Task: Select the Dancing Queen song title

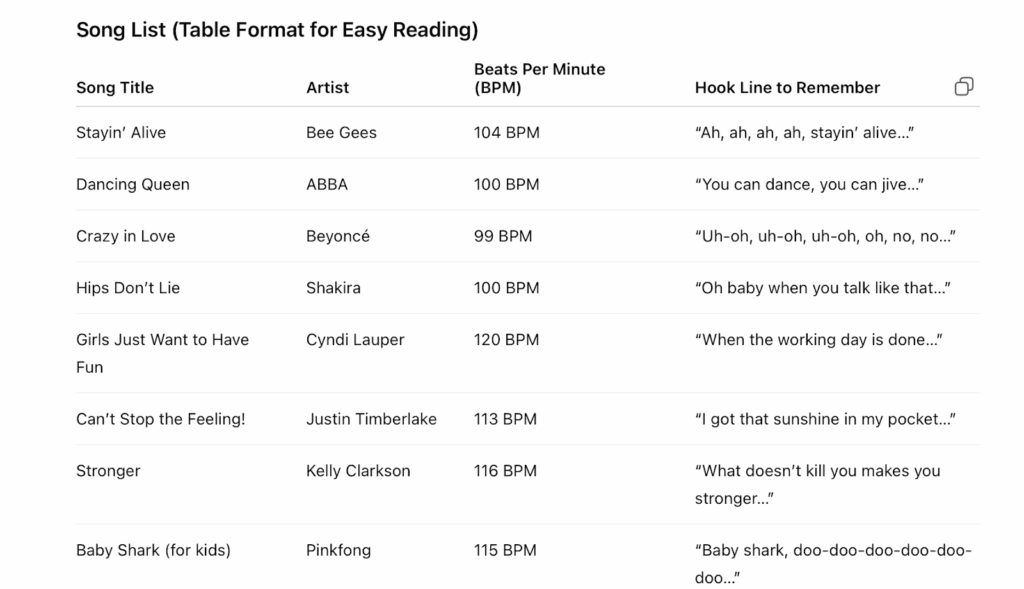Action: (x=132, y=185)
